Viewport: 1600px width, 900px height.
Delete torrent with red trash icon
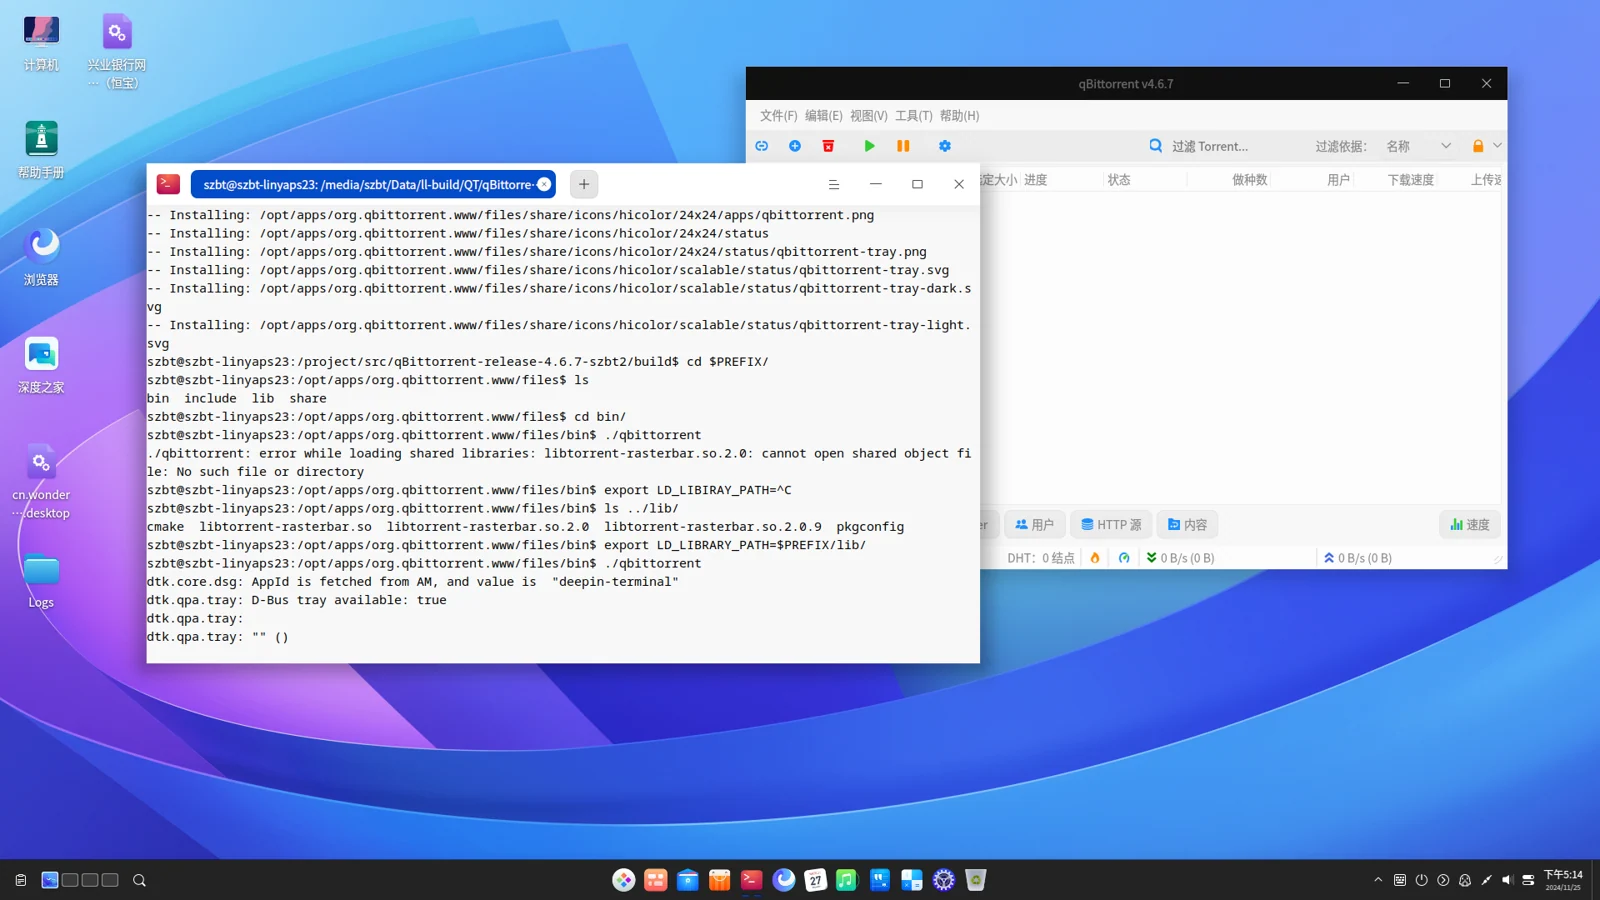click(828, 146)
